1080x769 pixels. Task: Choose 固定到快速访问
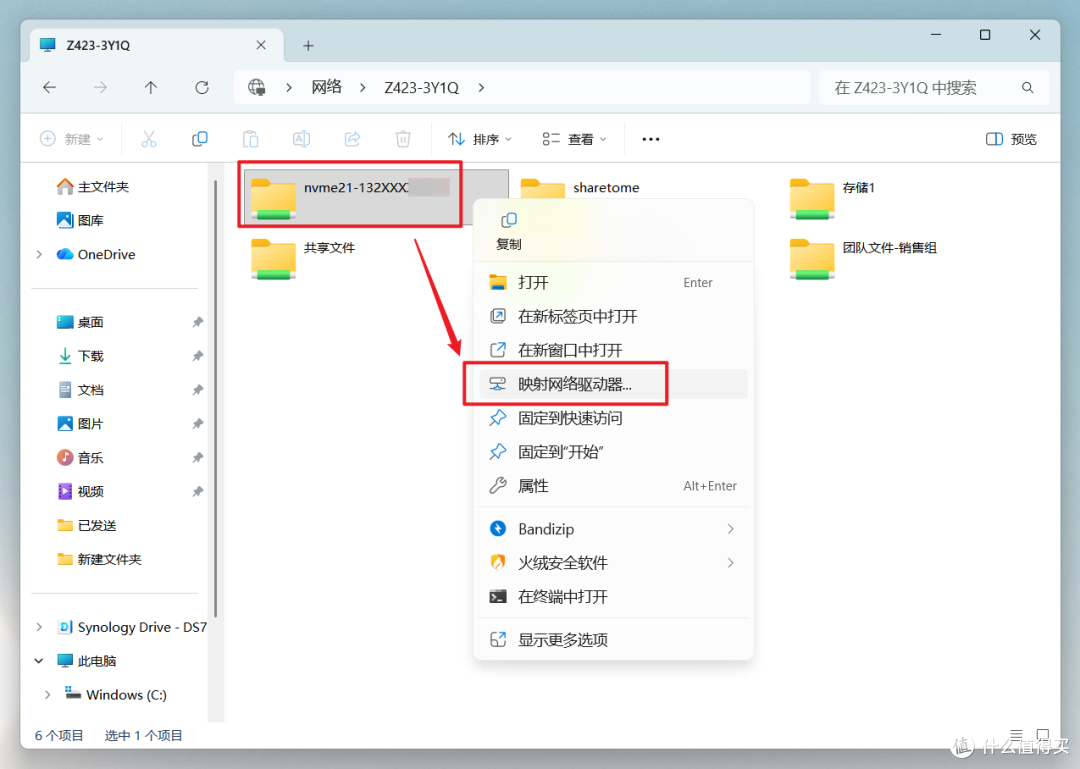pos(613,418)
